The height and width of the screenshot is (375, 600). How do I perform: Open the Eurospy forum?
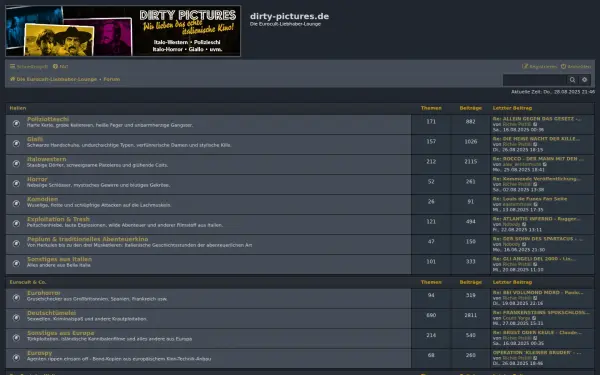click(x=39, y=353)
